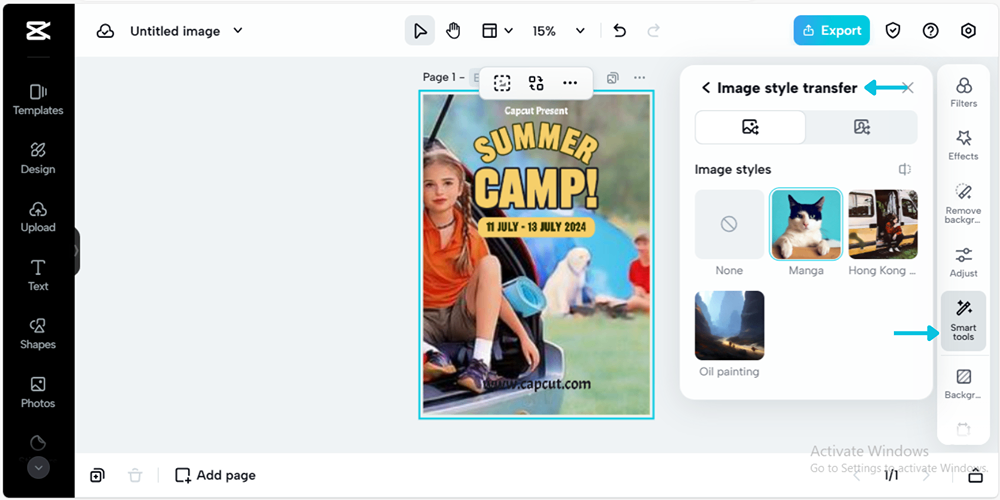Select the portrait style tab
The image size is (1000, 500).
[x=862, y=127]
